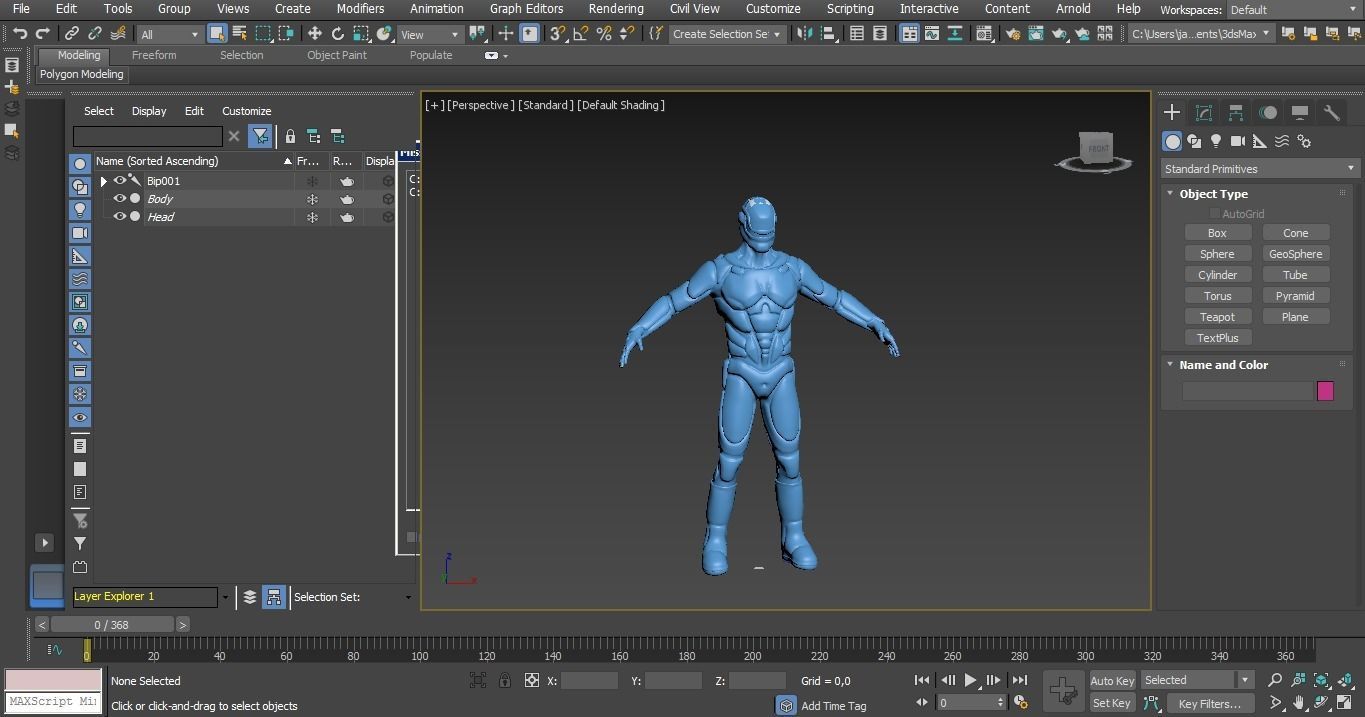
Task: Click the Mirror tool icon
Action: 805,34
